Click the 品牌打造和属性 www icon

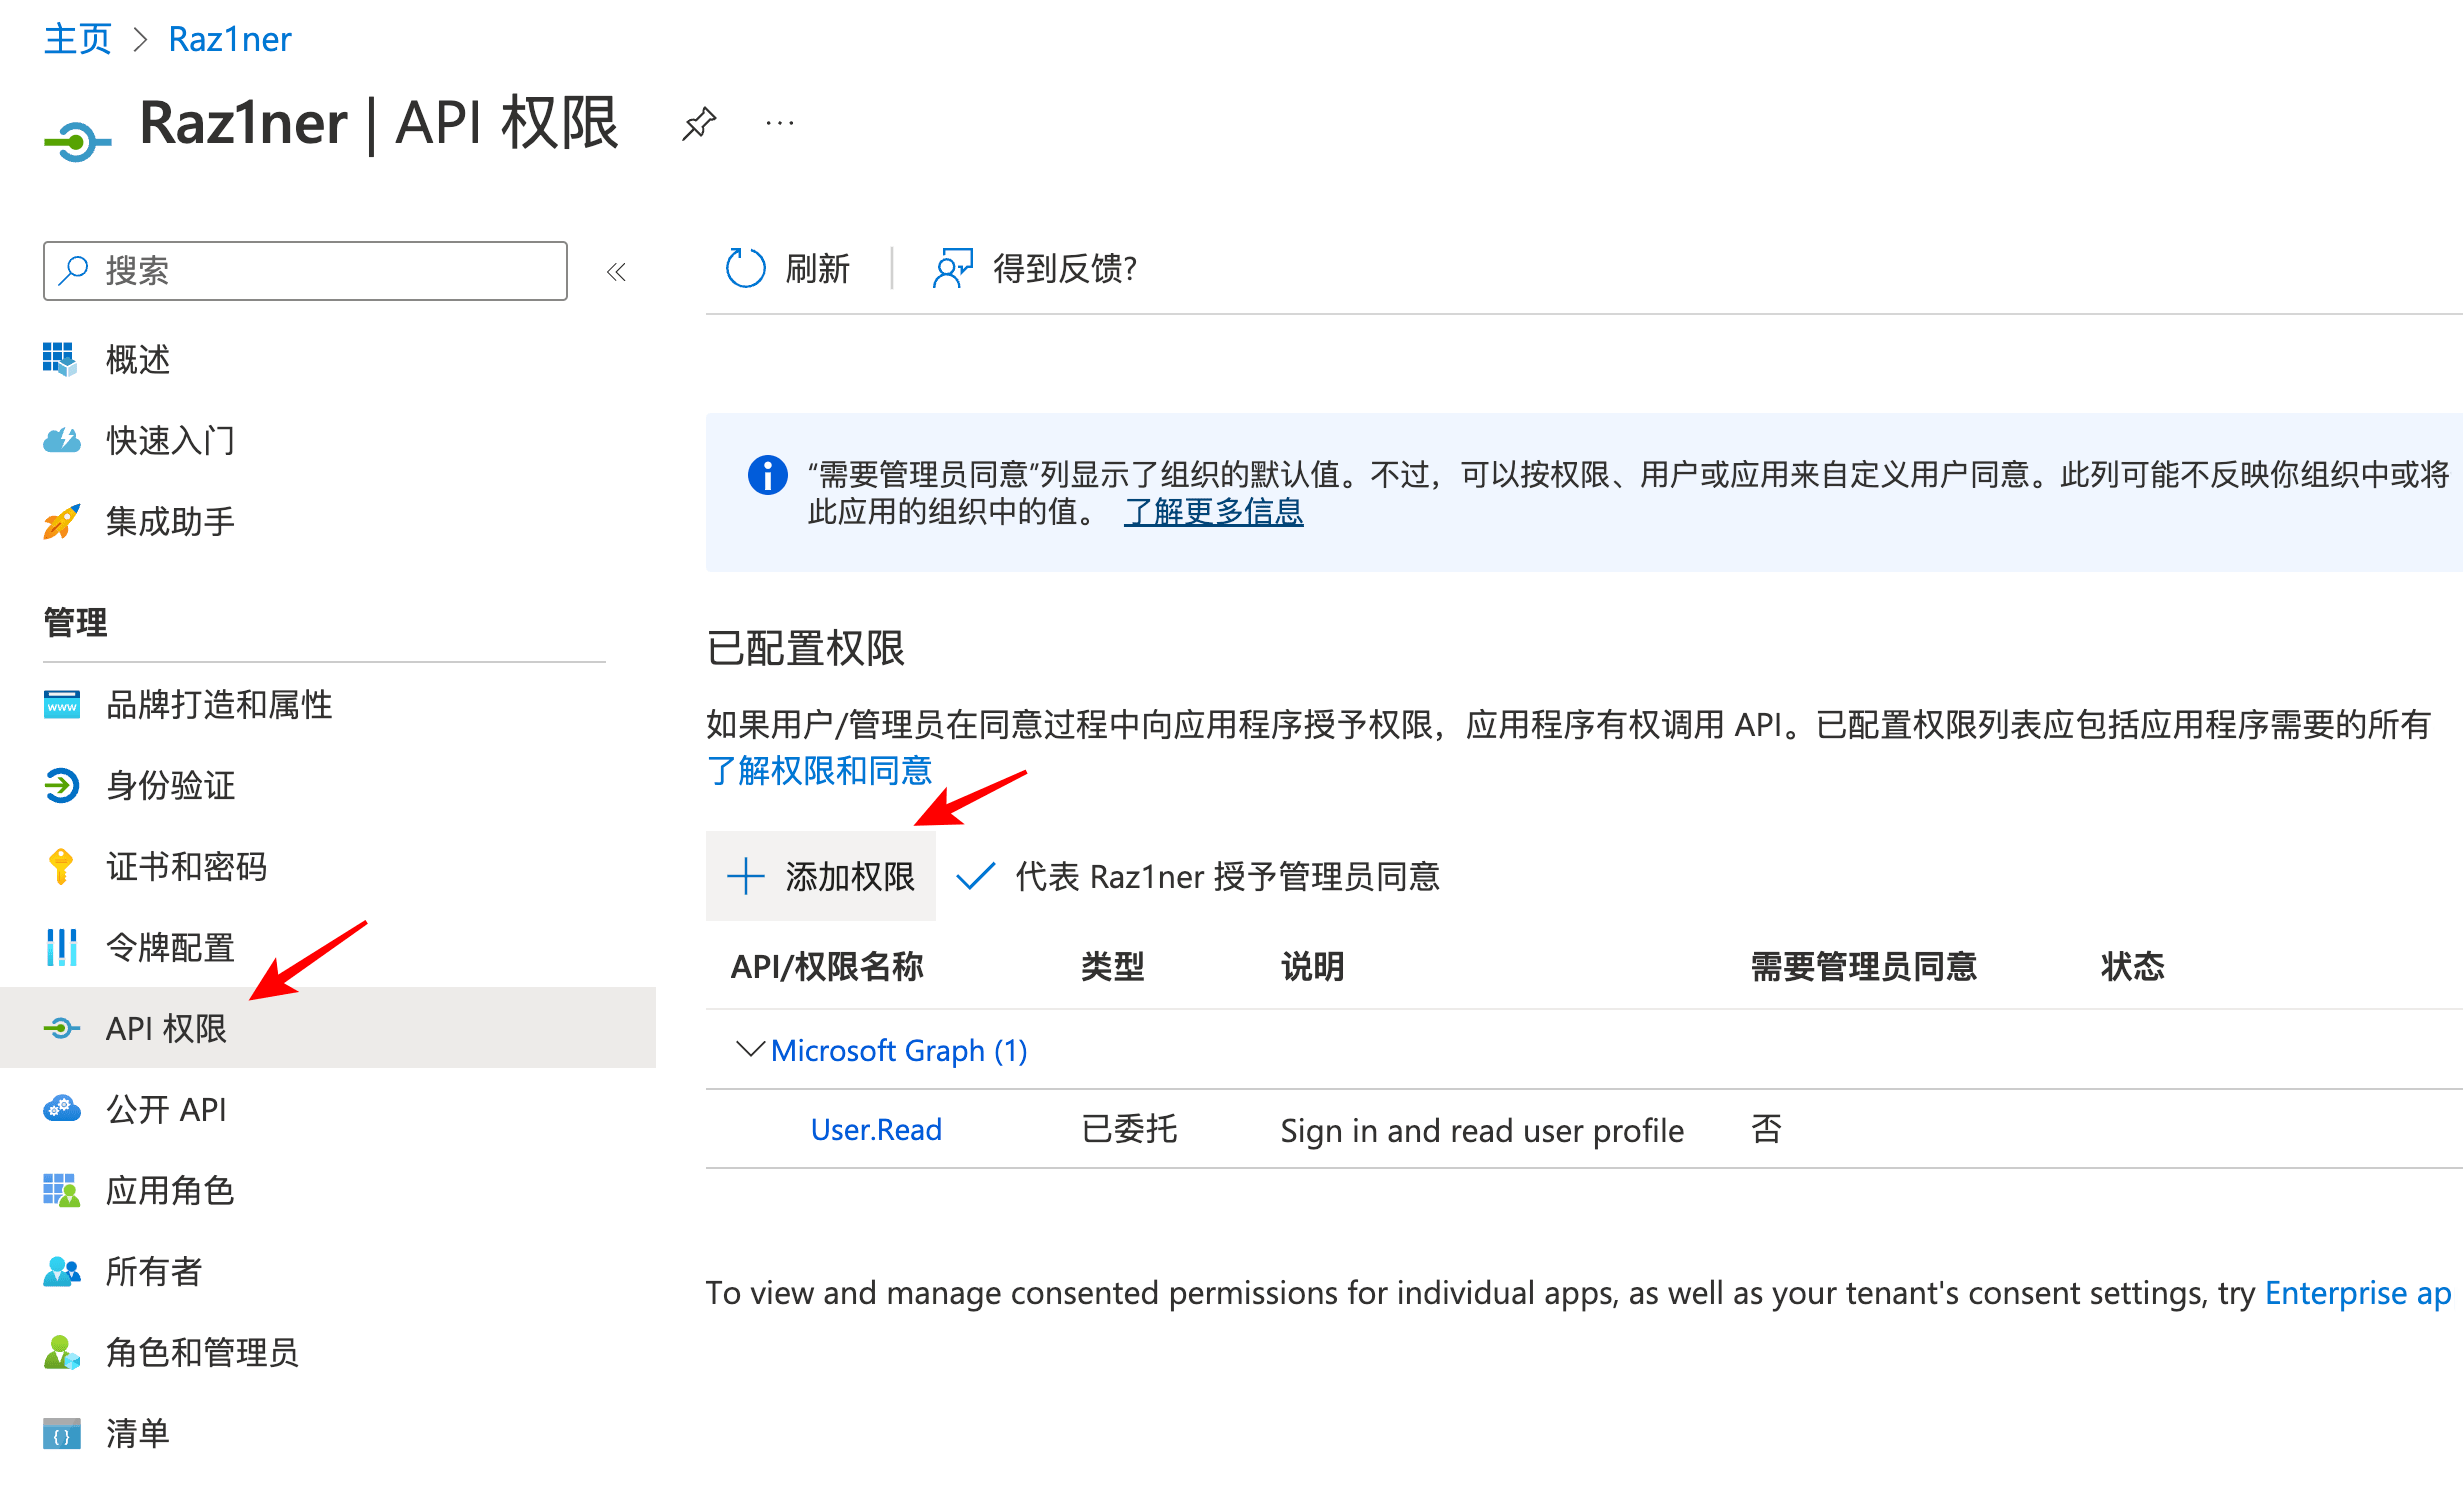point(61,704)
